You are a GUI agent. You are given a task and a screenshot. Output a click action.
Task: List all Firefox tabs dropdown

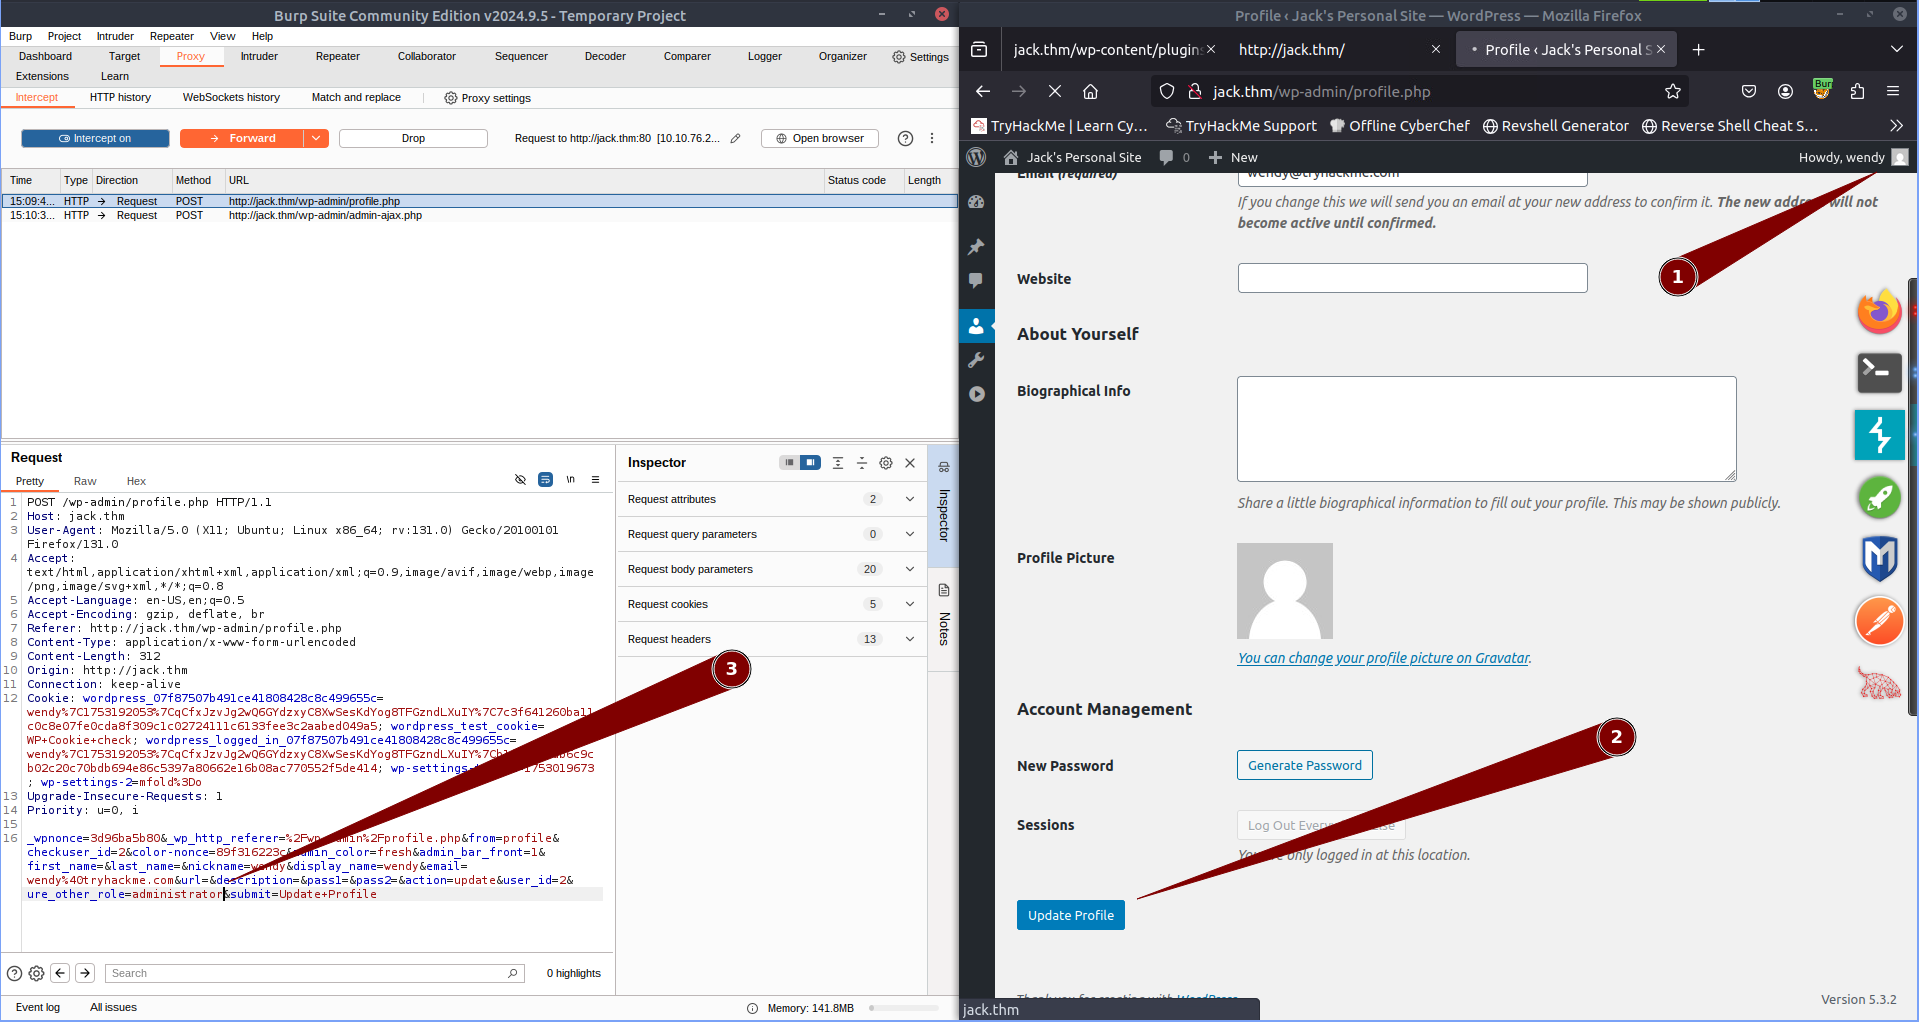1896,49
